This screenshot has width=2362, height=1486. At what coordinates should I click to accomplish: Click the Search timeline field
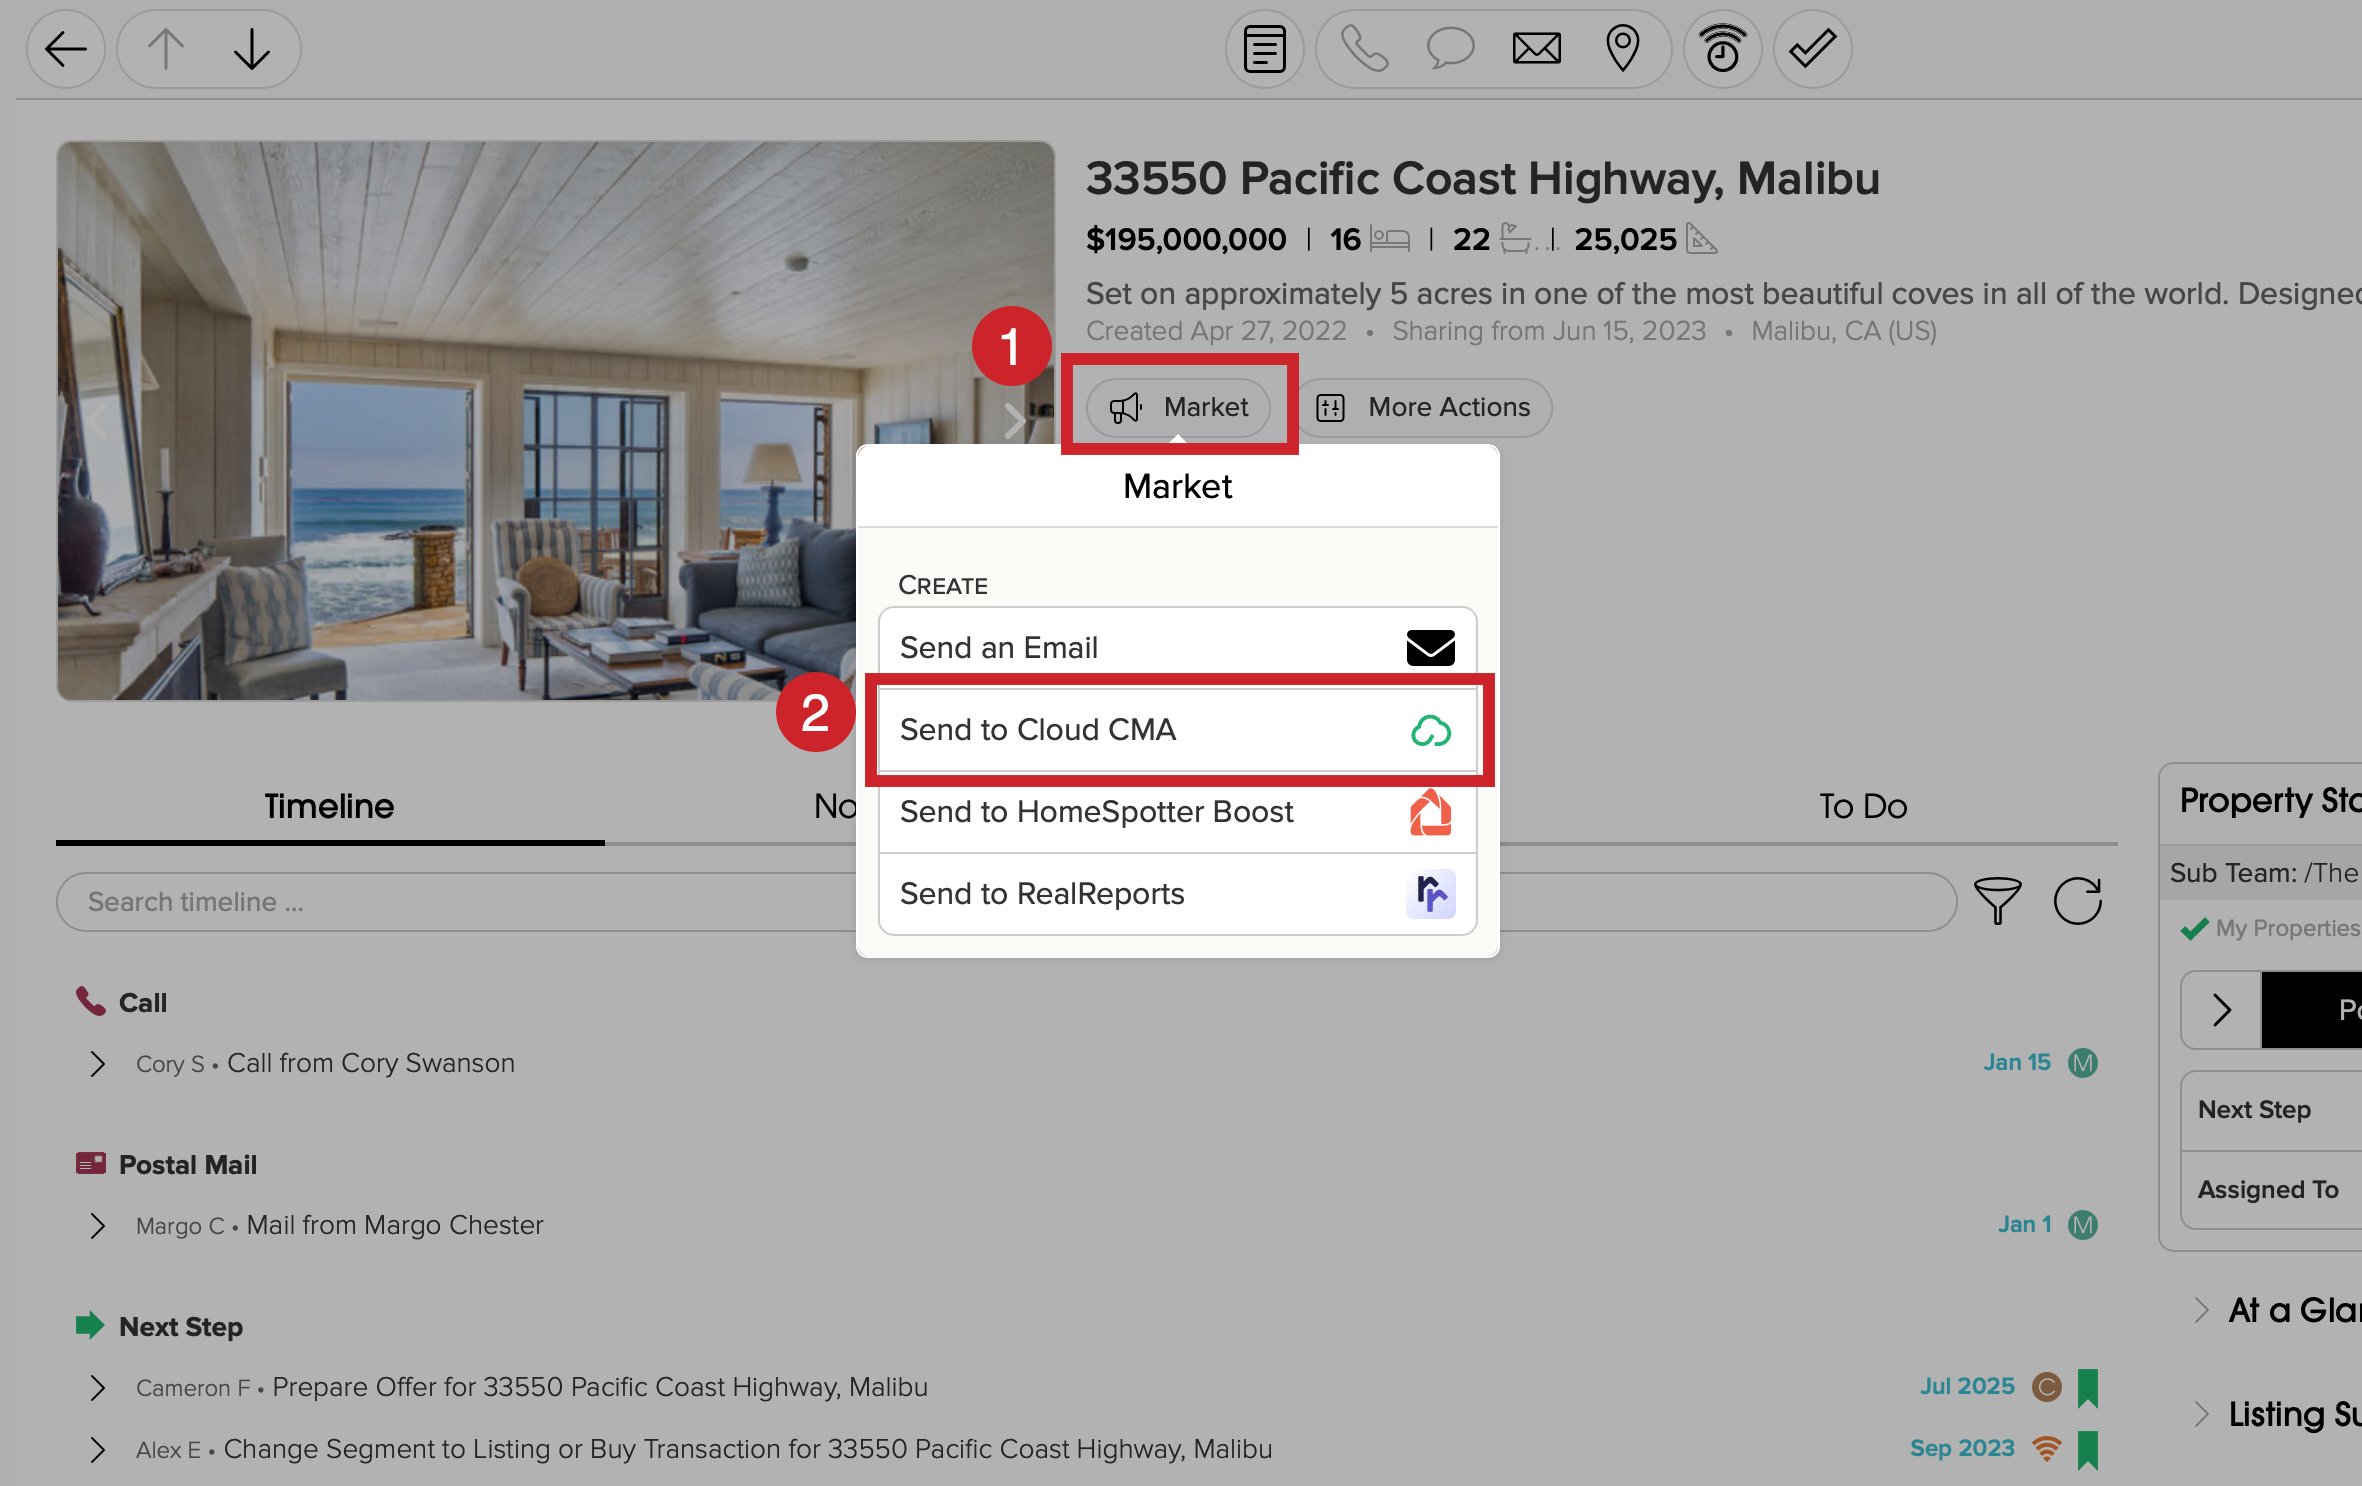[400, 901]
